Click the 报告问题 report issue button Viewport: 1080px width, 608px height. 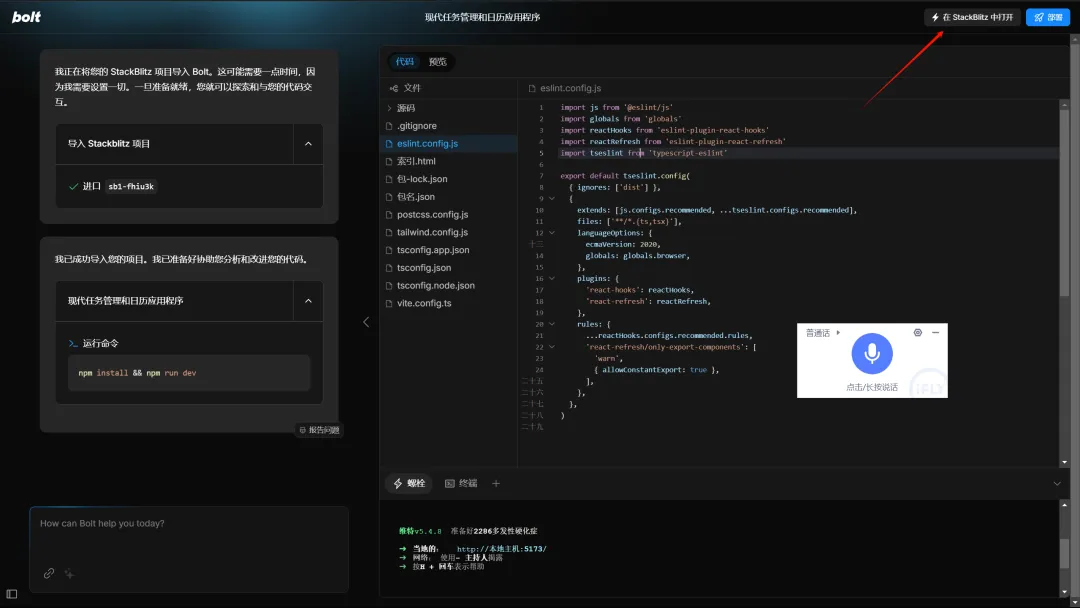click(319, 430)
